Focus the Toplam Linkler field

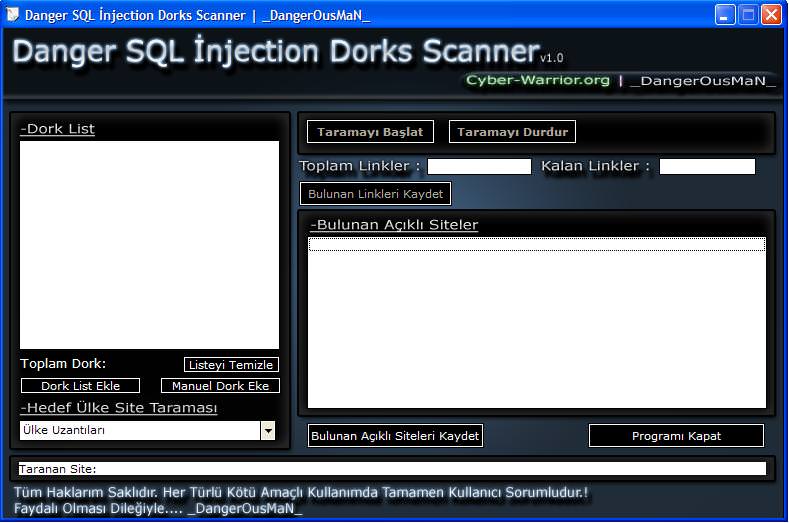pyautogui.click(x=479, y=166)
